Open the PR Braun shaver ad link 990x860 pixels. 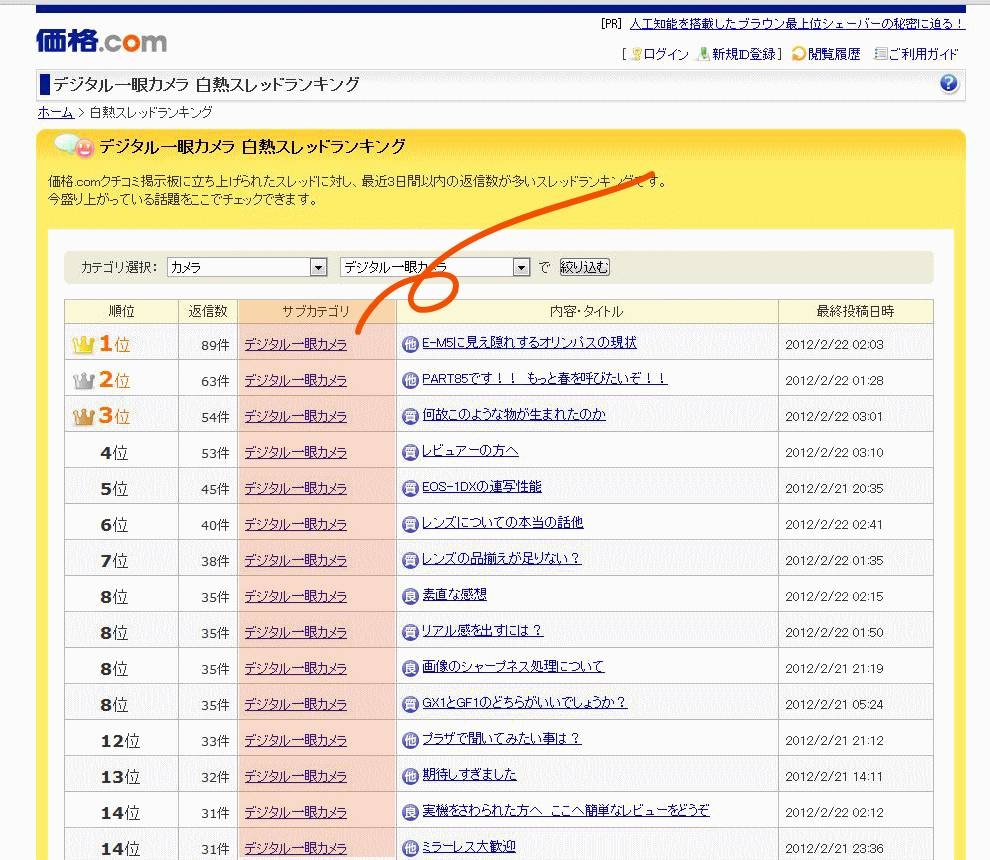796,24
